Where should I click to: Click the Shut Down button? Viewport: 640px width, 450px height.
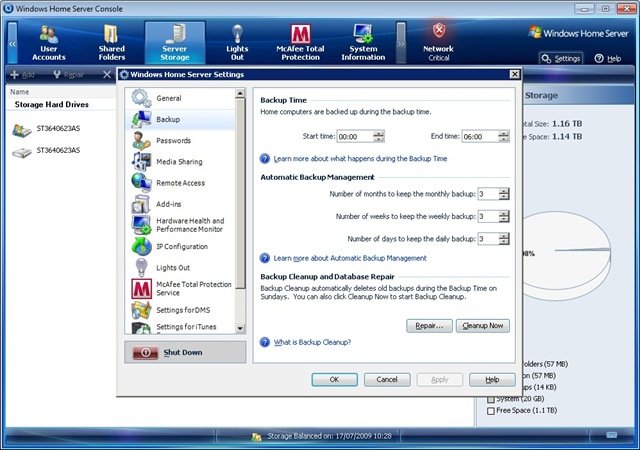click(x=185, y=352)
